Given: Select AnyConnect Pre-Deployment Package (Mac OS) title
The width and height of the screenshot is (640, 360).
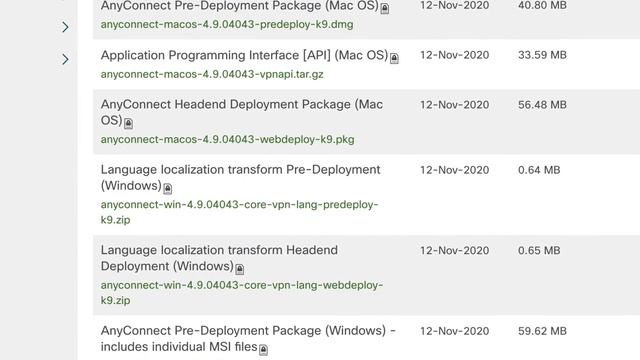Looking at the screenshot, I should click(x=240, y=6).
